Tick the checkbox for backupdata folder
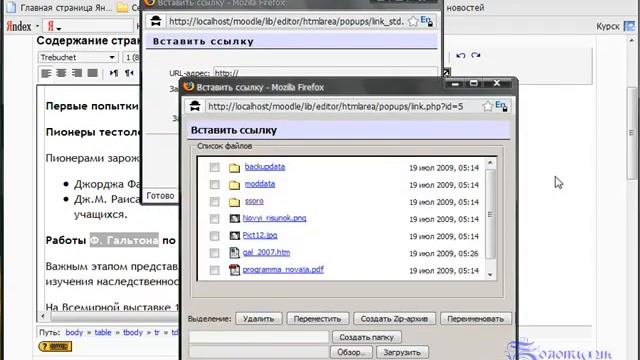This screenshot has height=360, width=640. point(214,167)
